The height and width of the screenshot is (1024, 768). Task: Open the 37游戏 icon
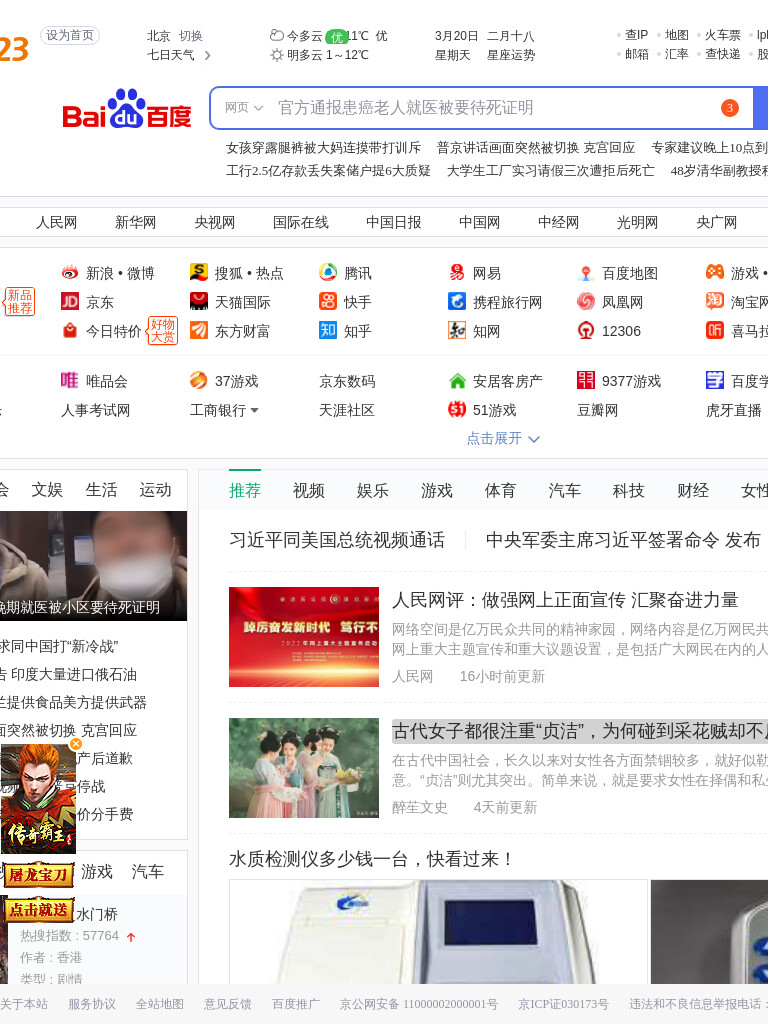coord(199,380)
